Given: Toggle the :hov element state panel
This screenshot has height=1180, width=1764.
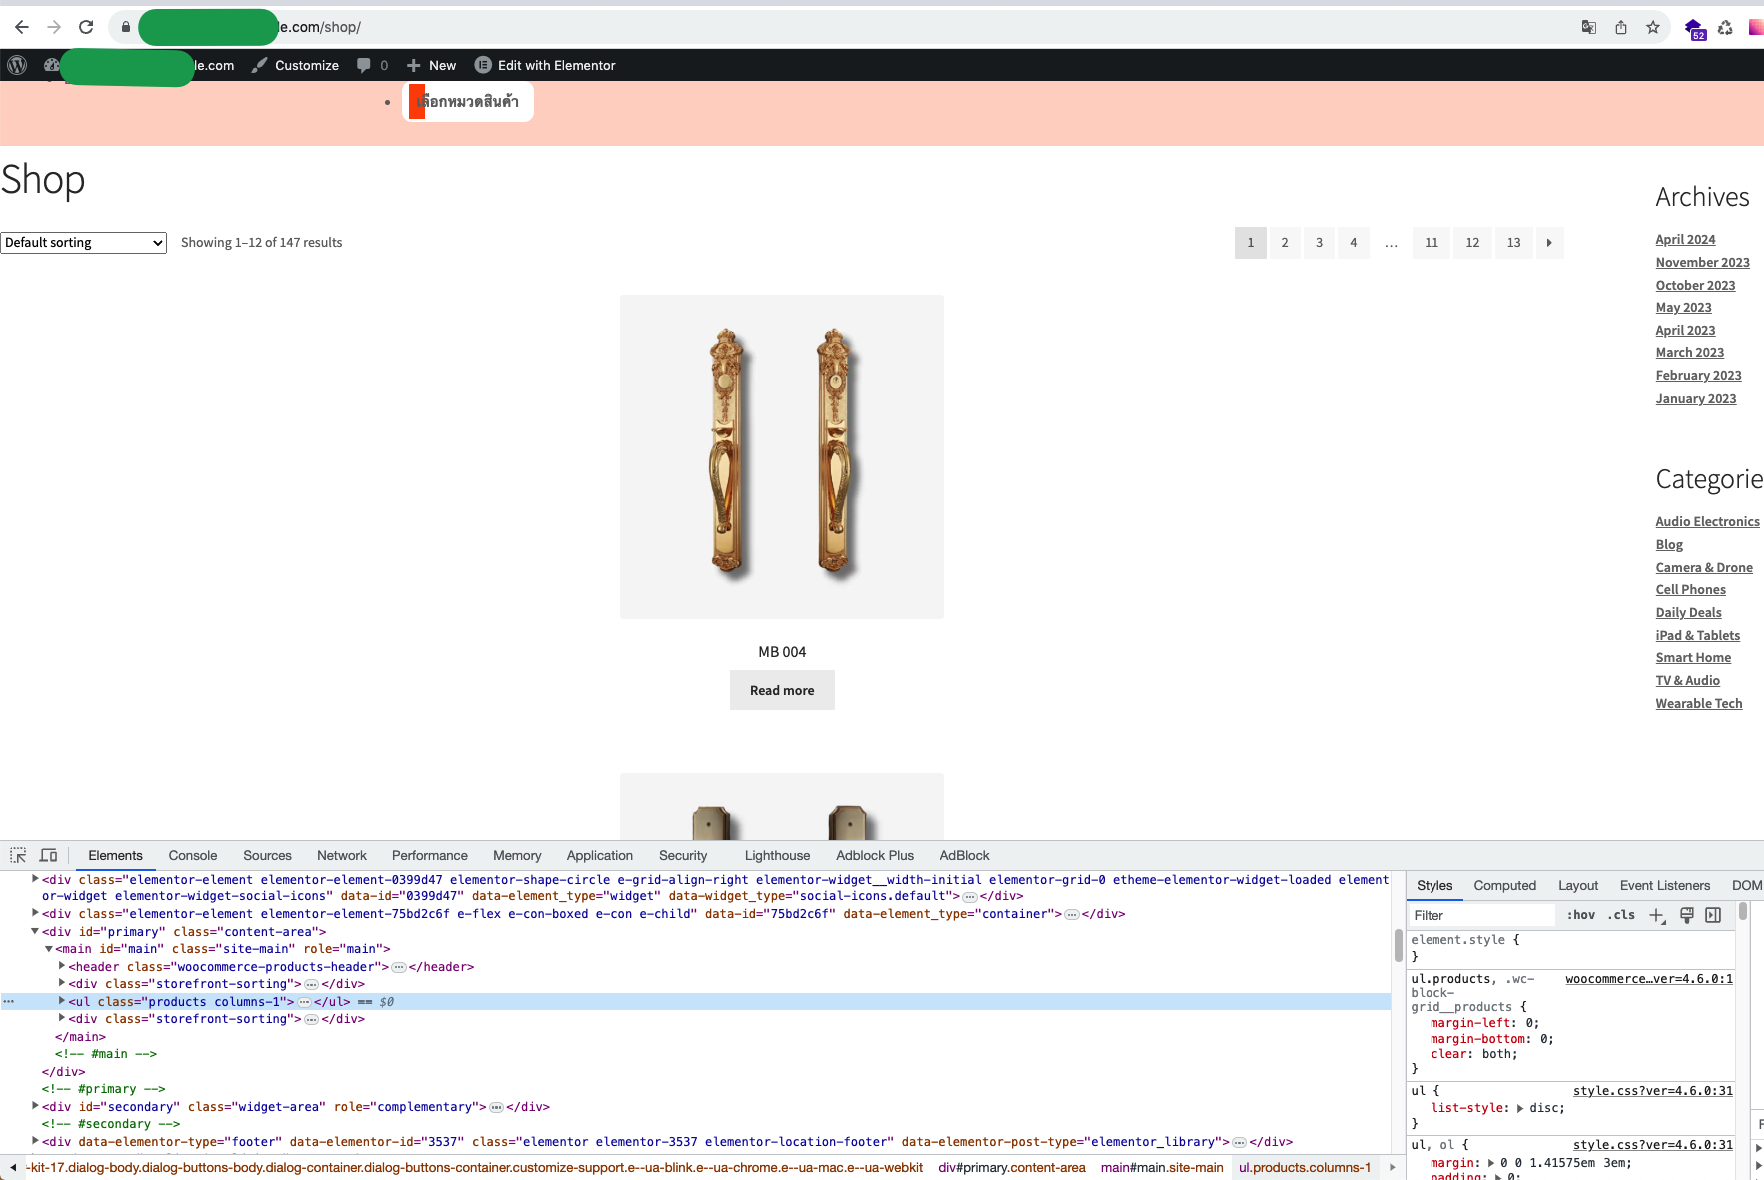Looking at the screenshot, I should tap(1581, 915).
